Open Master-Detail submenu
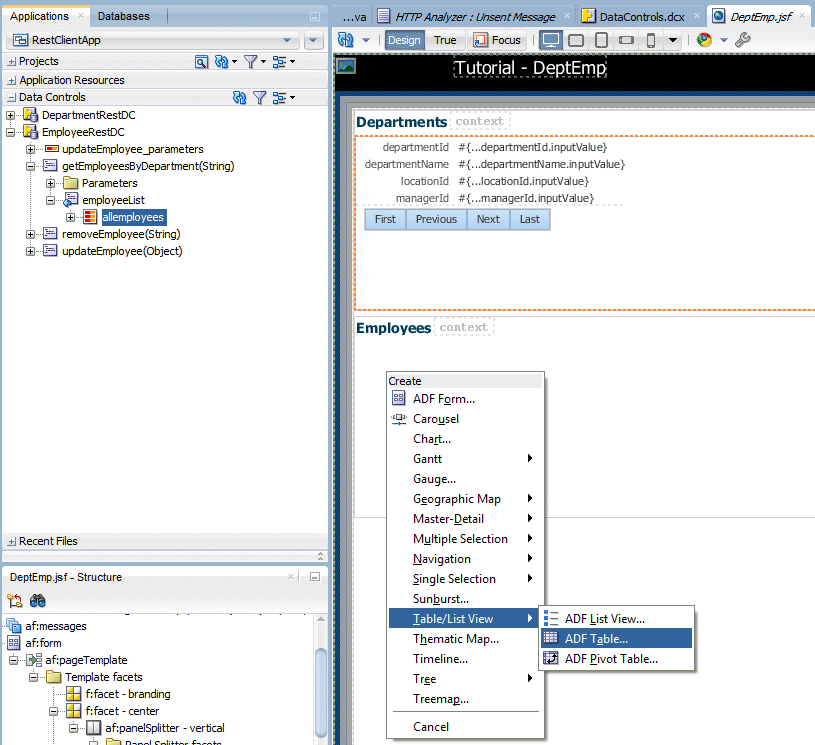The width and height of the screenshot is (815, 745). (465, 519)
